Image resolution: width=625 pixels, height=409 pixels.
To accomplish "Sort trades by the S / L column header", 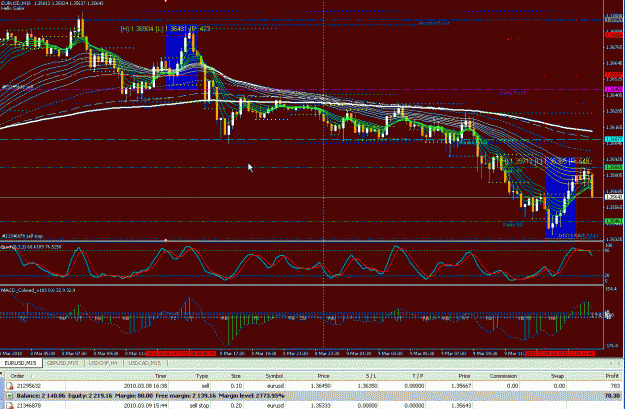I will [371, 376].
